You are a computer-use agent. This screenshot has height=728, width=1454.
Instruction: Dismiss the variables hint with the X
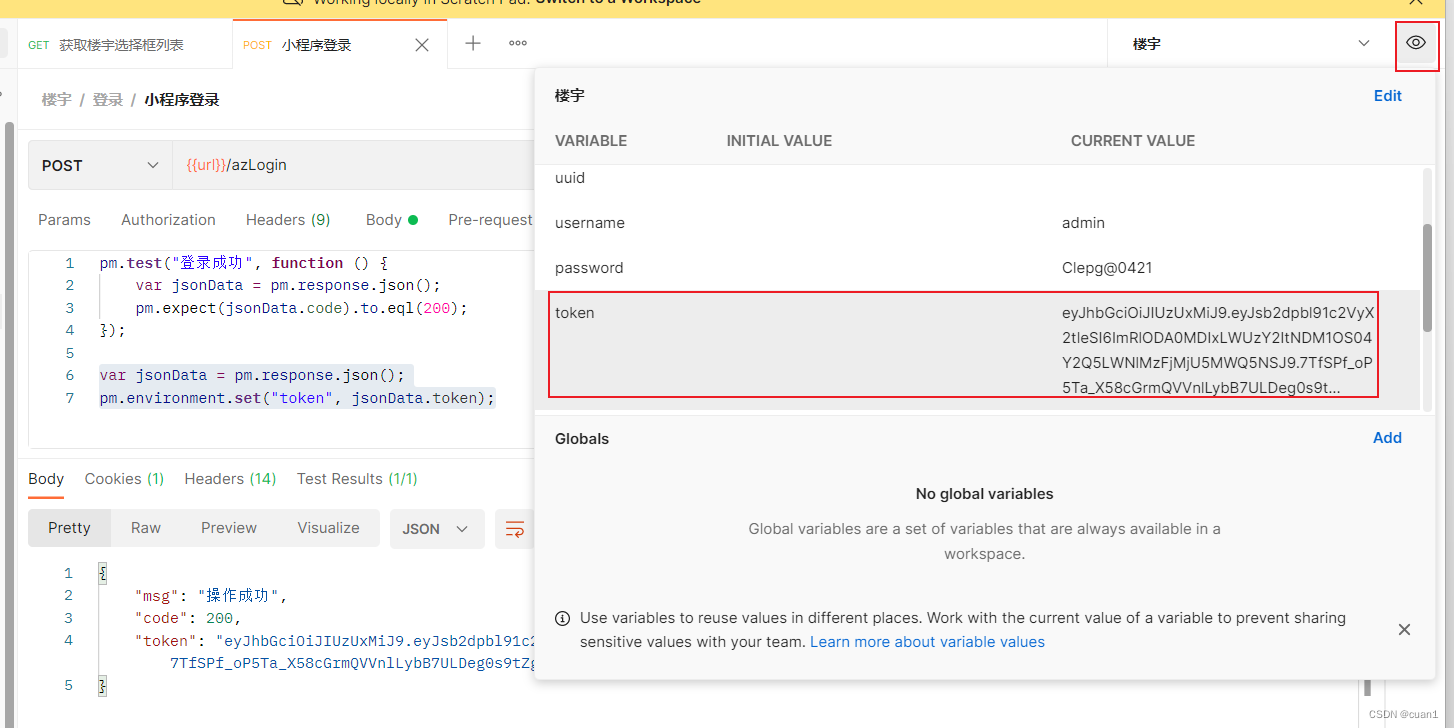click(x=1404, y=629)
